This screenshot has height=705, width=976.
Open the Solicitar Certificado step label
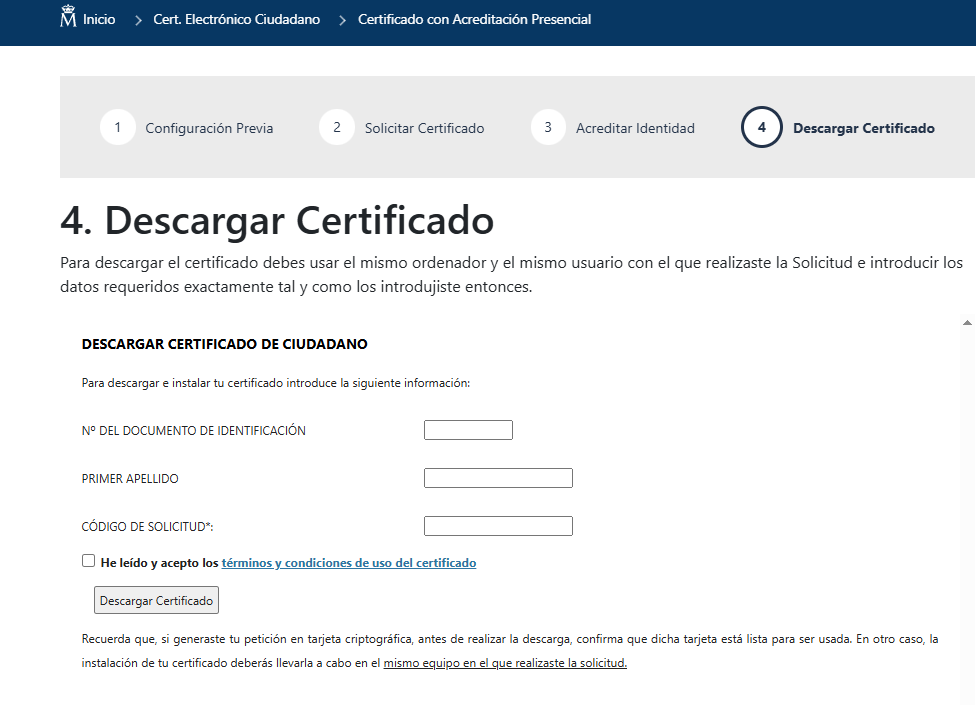(425, 128)
